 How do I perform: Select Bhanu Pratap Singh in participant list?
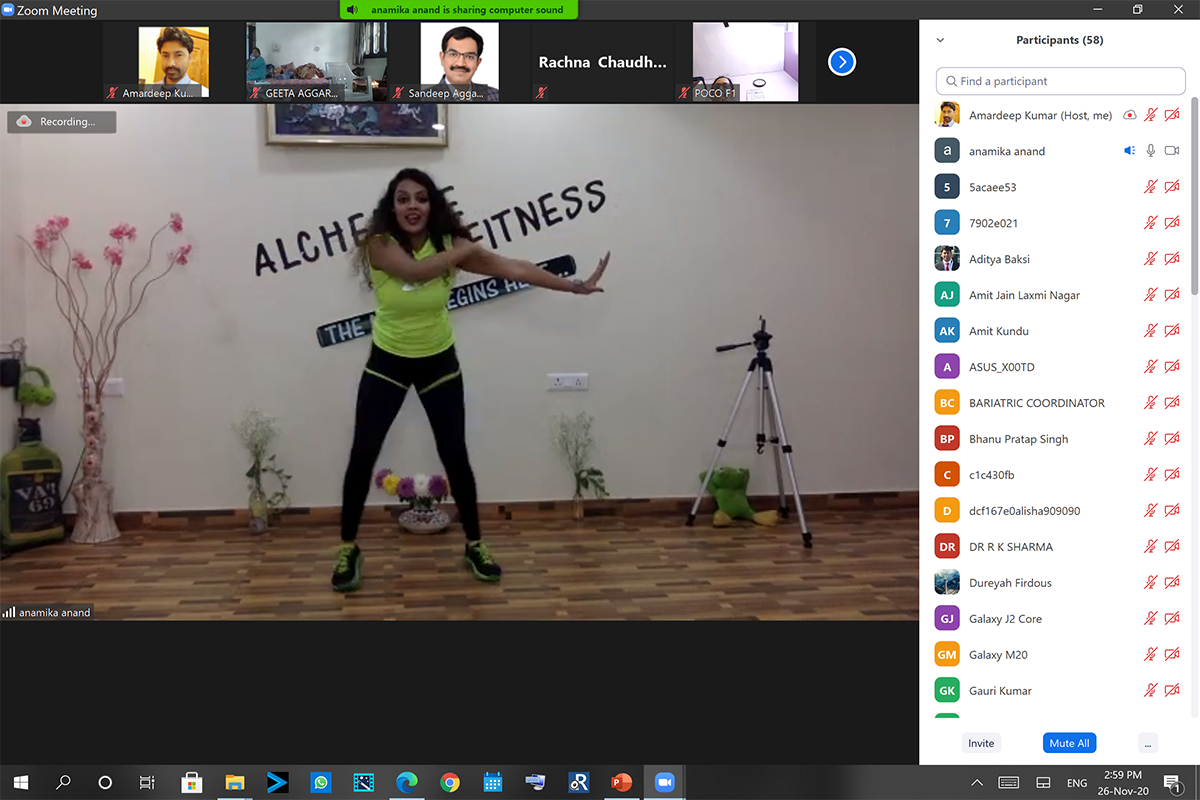tap(1018, 439)
